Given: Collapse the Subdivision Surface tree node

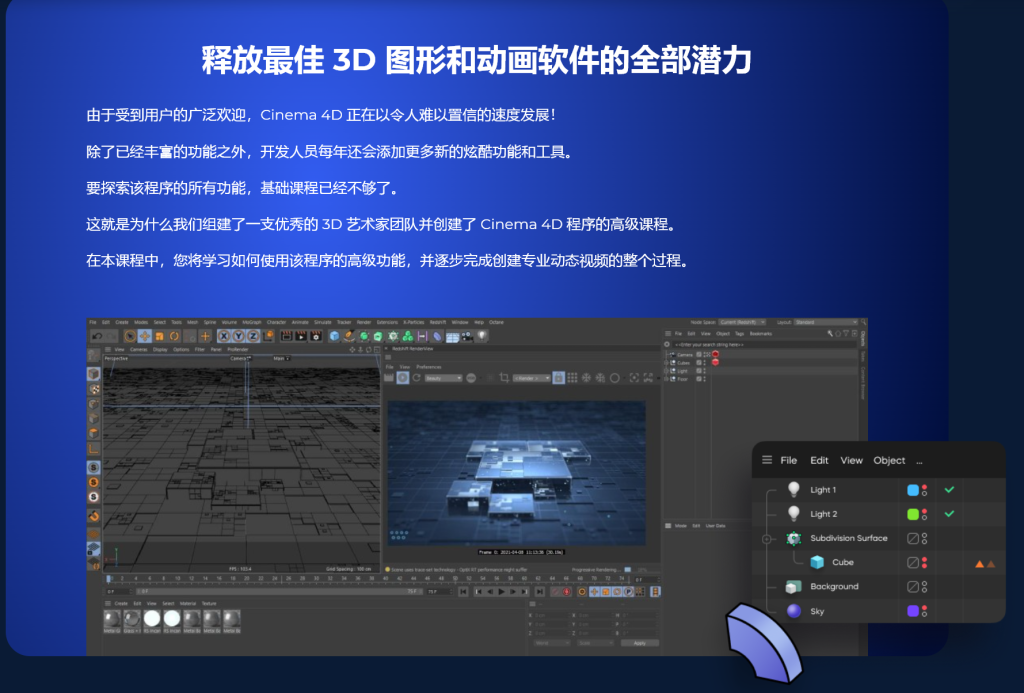Looking at the screenshot, I should point(767,539).
